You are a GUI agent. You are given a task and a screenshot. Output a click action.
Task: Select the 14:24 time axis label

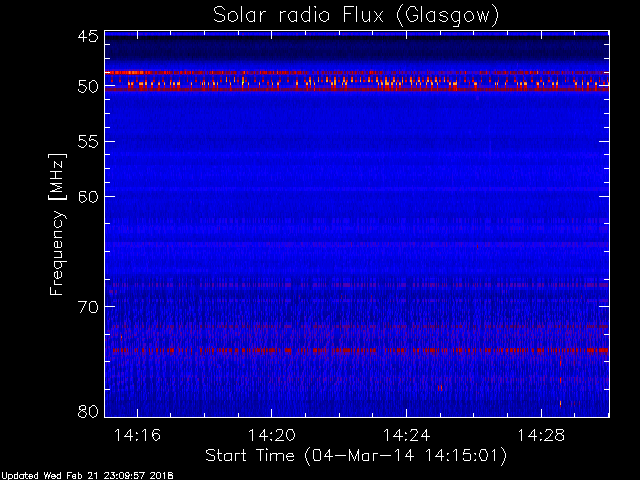tap(406, 435)
